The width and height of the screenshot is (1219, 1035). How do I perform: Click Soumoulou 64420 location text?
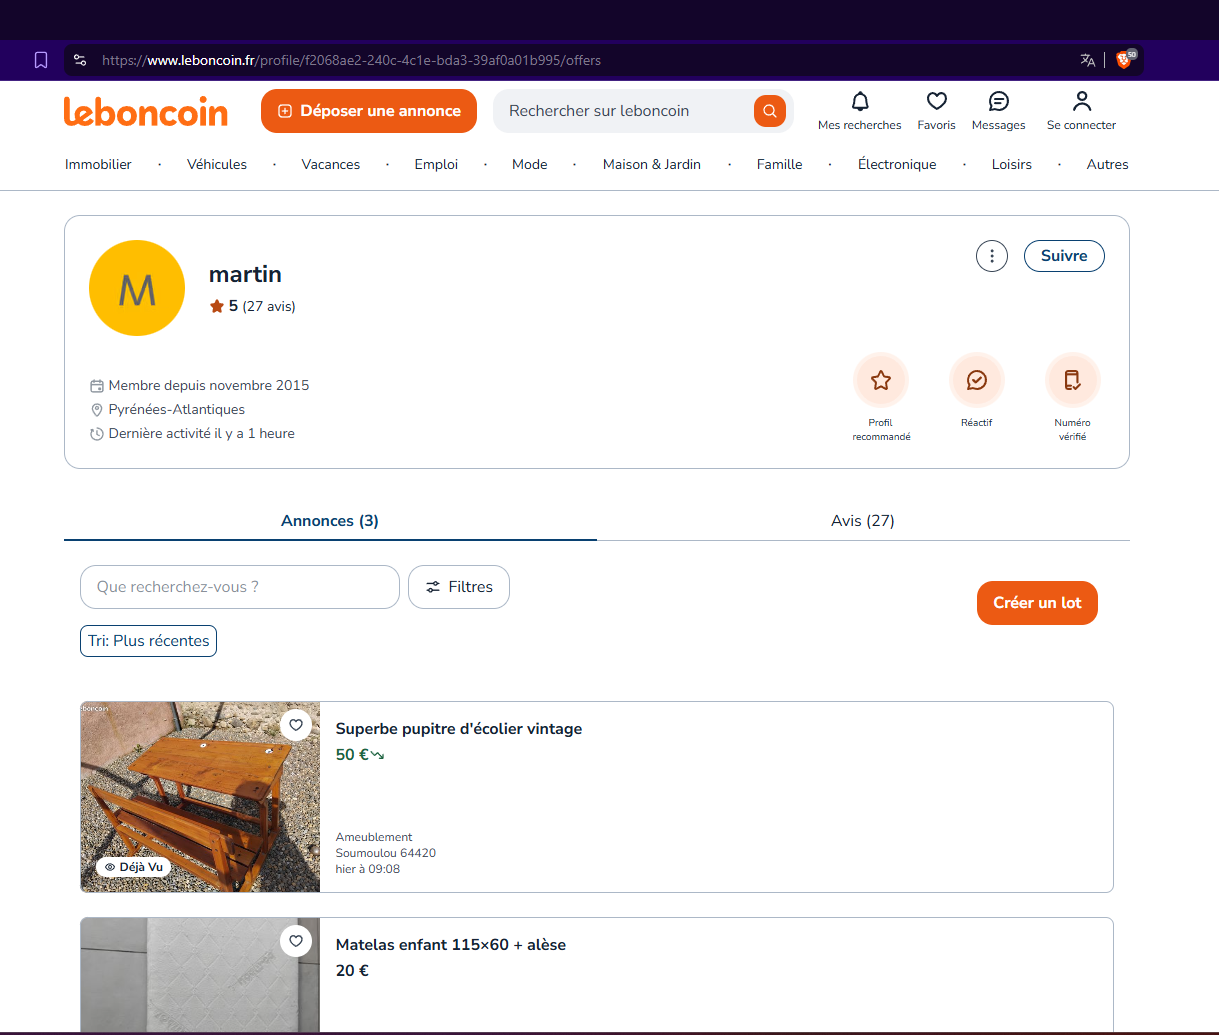tap(386, 853)
